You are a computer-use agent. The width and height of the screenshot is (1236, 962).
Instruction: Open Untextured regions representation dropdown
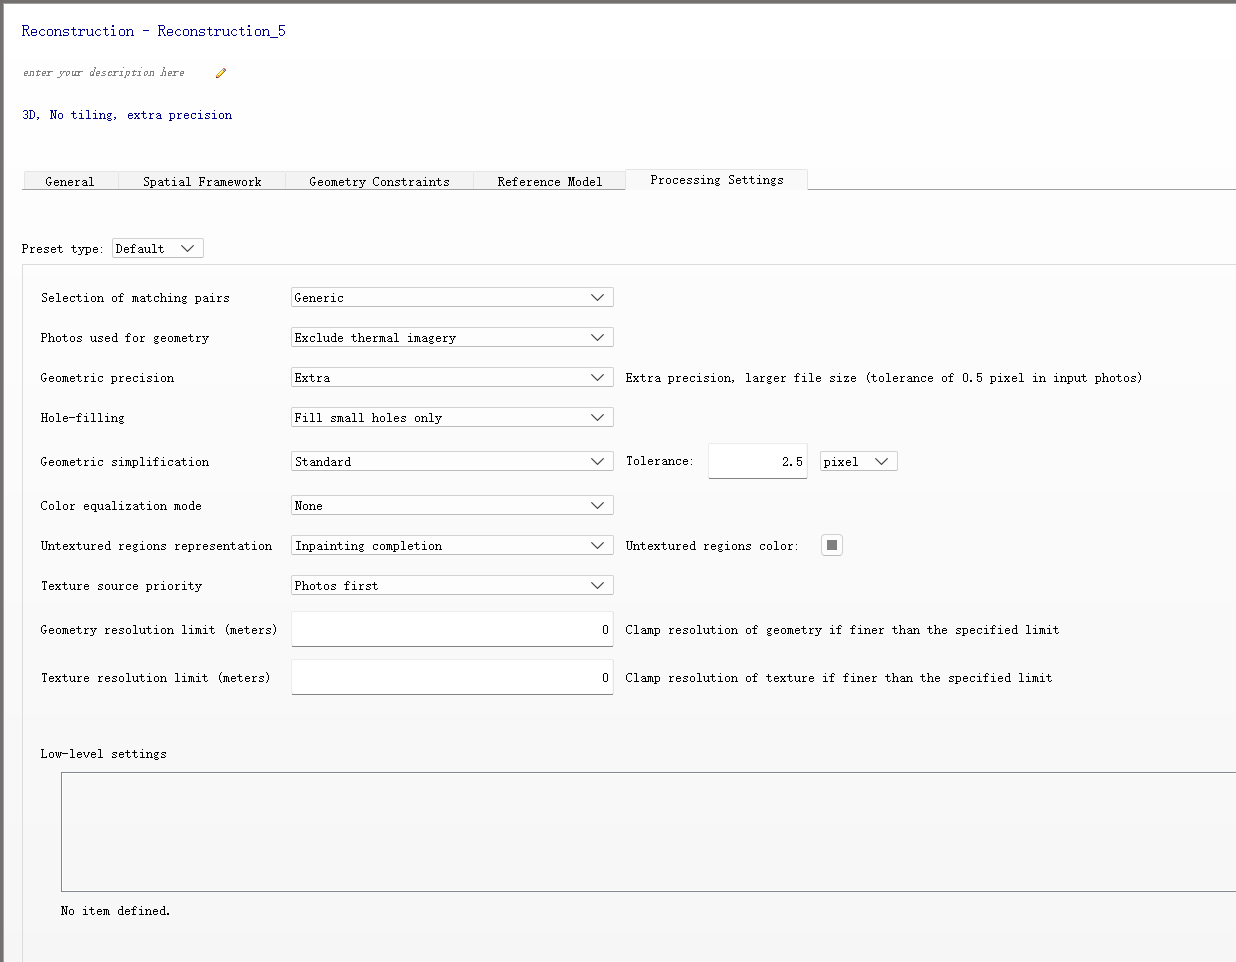[452, 545]
